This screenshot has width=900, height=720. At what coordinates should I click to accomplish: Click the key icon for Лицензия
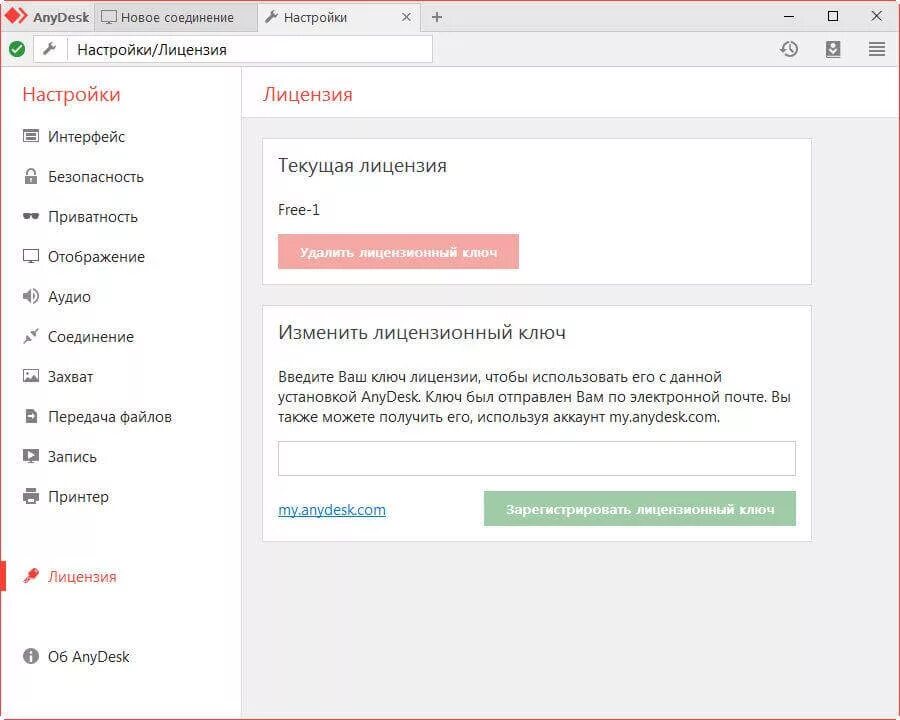pos(31,576)
